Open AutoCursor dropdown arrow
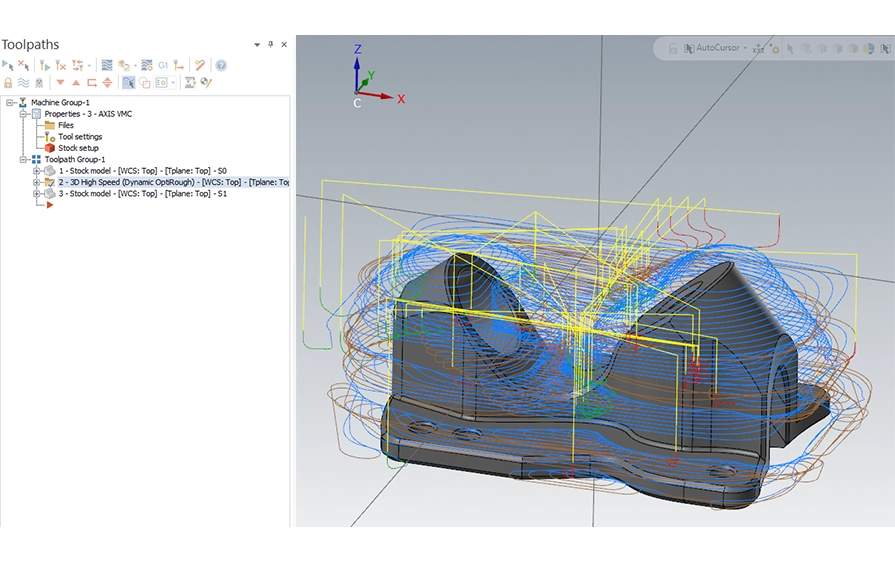This screenshot has width=895, height=562. pos(745,48)
